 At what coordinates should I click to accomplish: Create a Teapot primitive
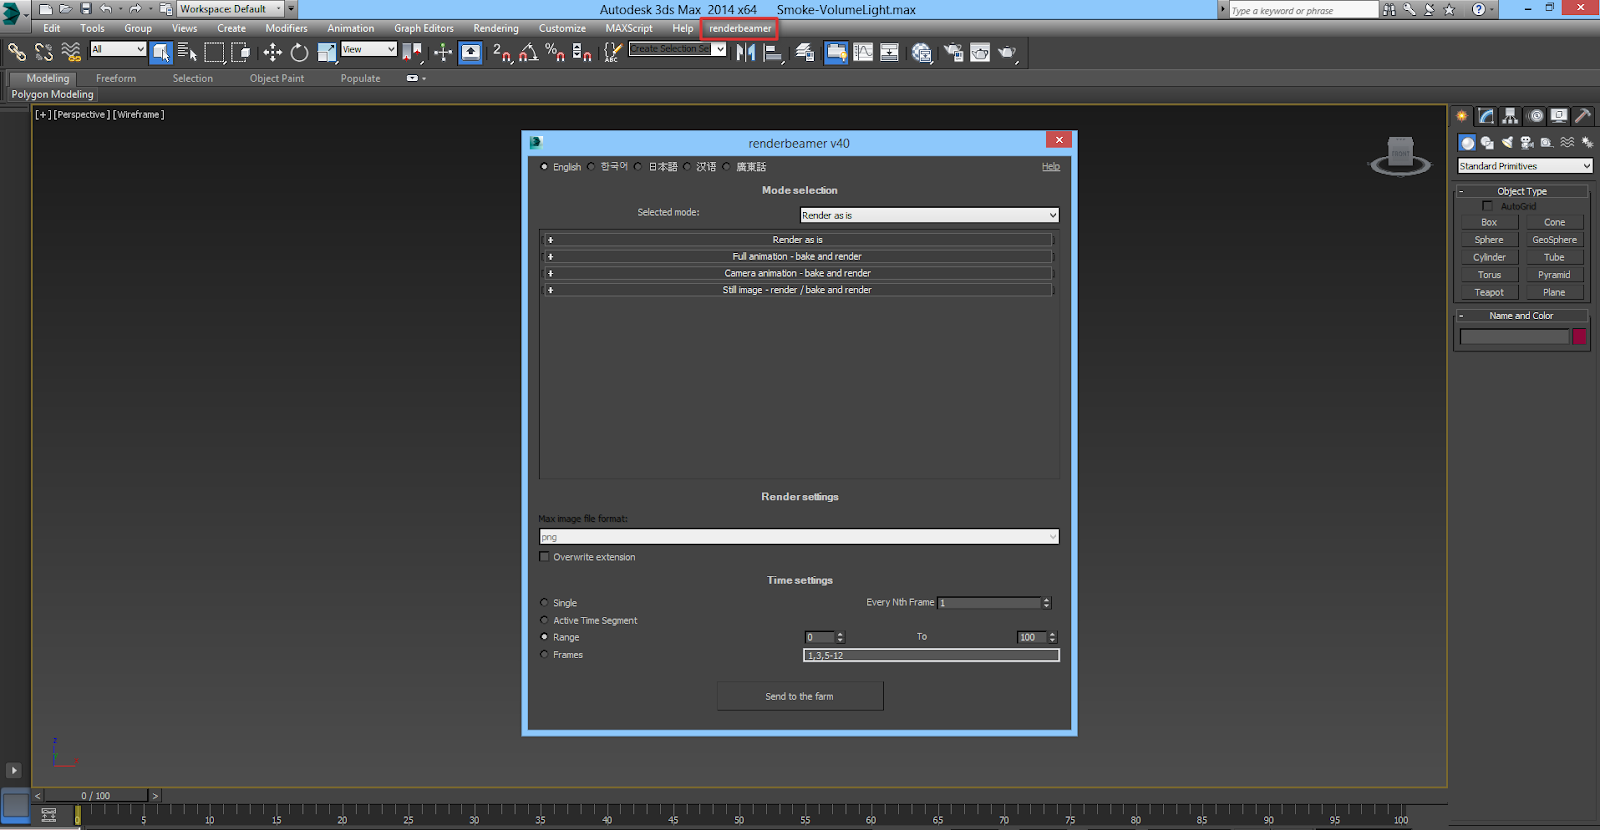(1489, 293)
